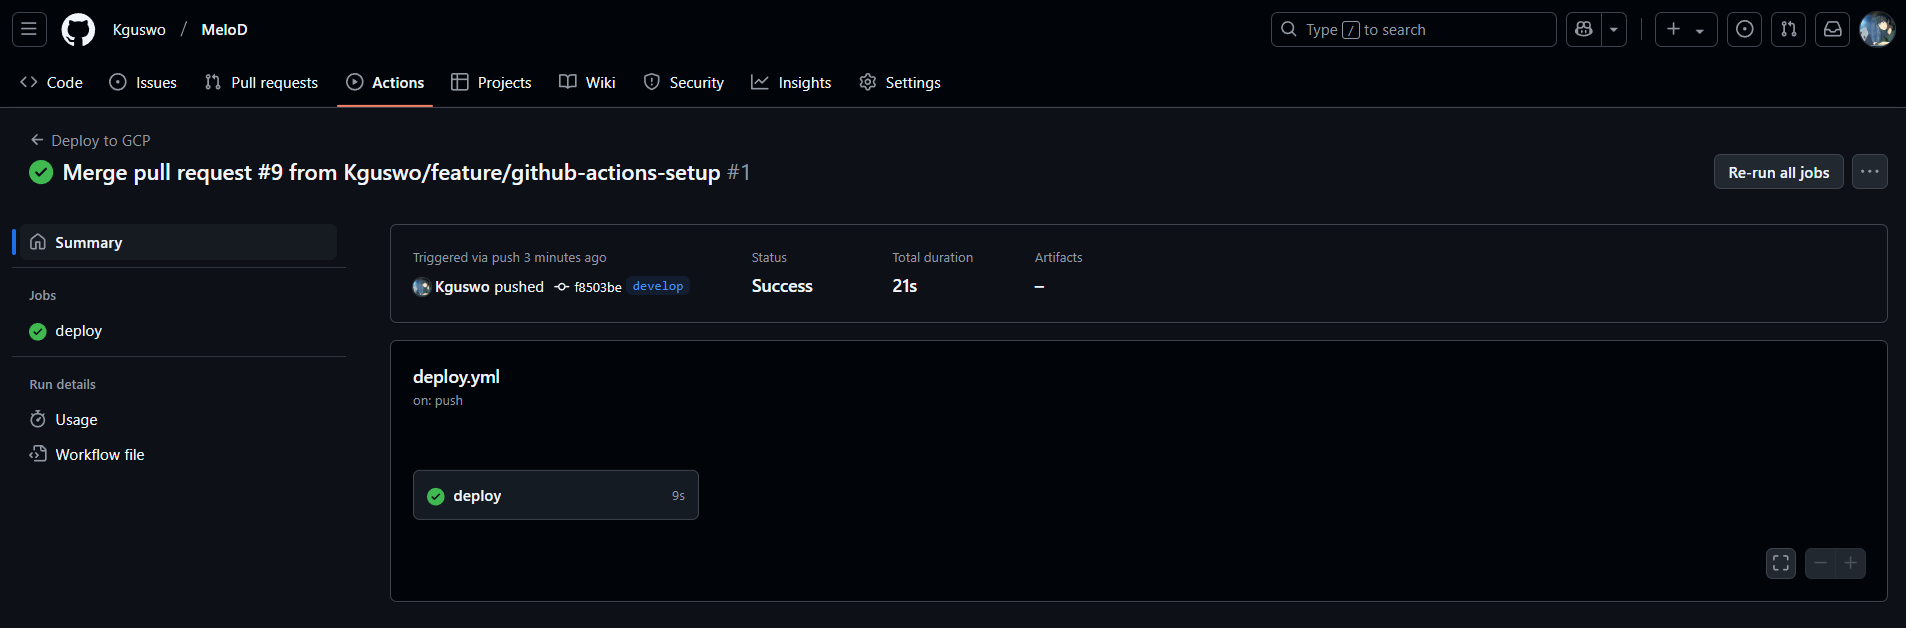Open the create new plus dropdown
Screen dimensions: 1906x628
coord(1686,30)
